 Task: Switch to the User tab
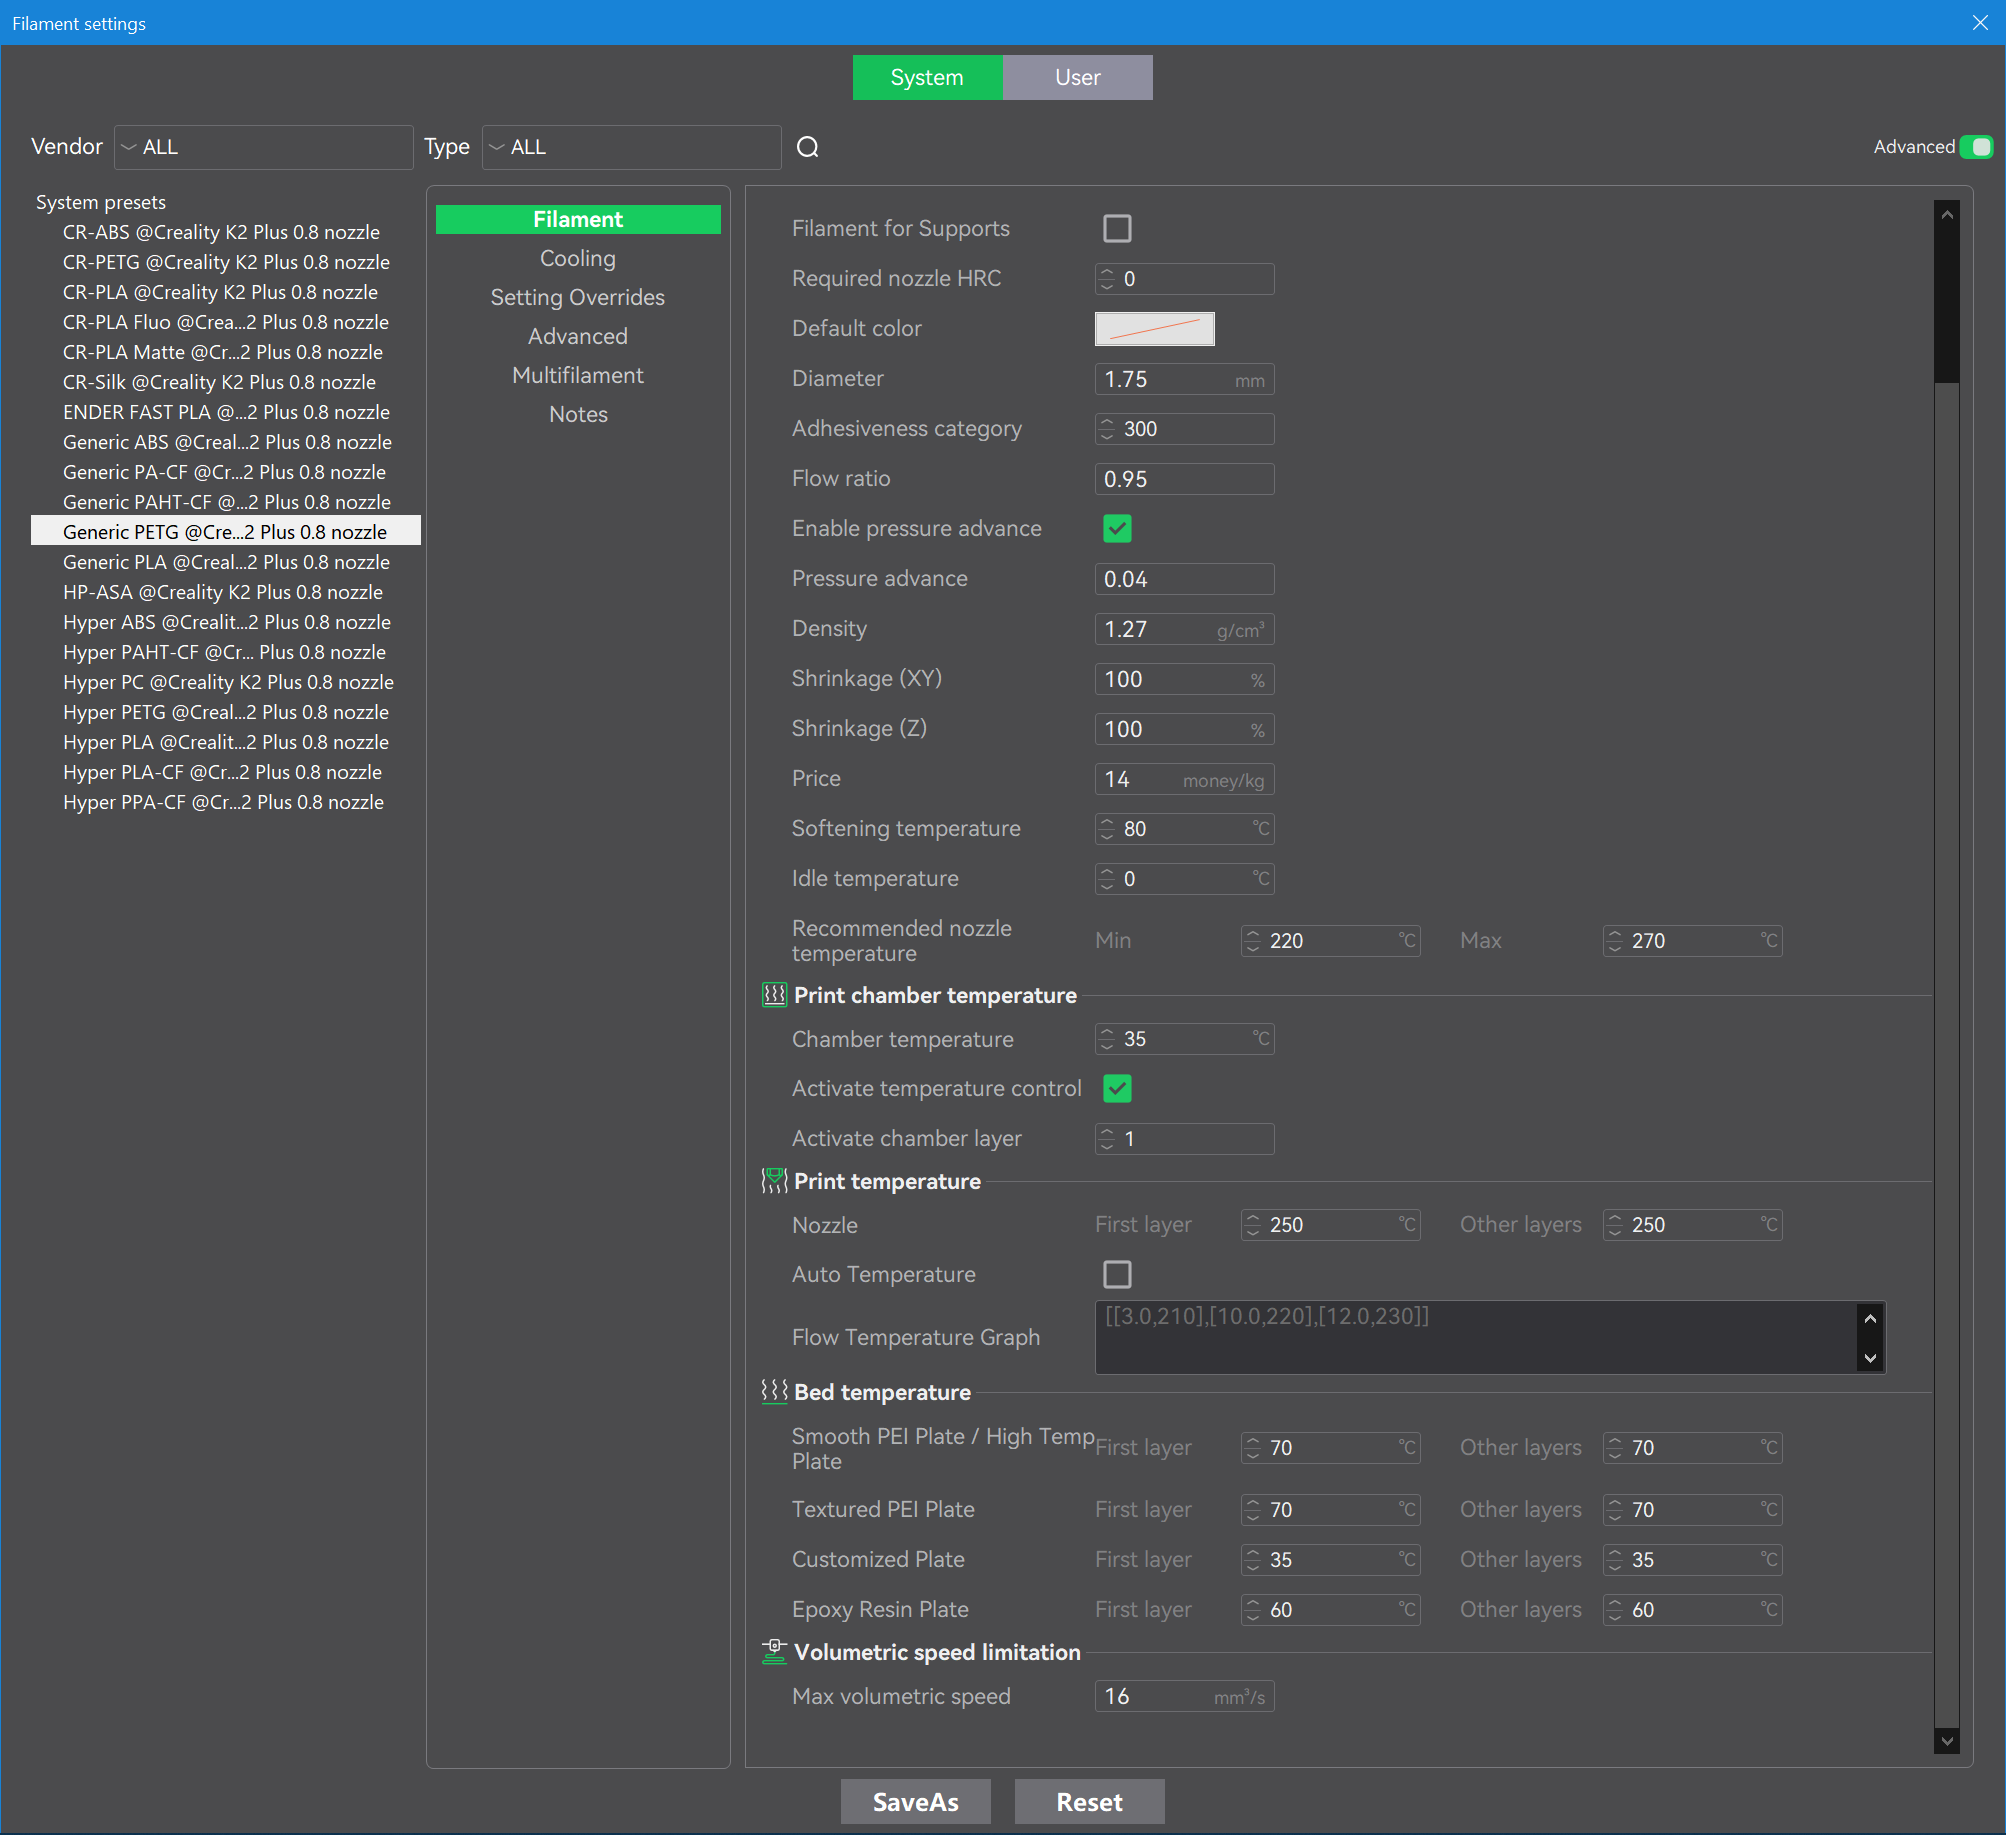coord(1077,77)
